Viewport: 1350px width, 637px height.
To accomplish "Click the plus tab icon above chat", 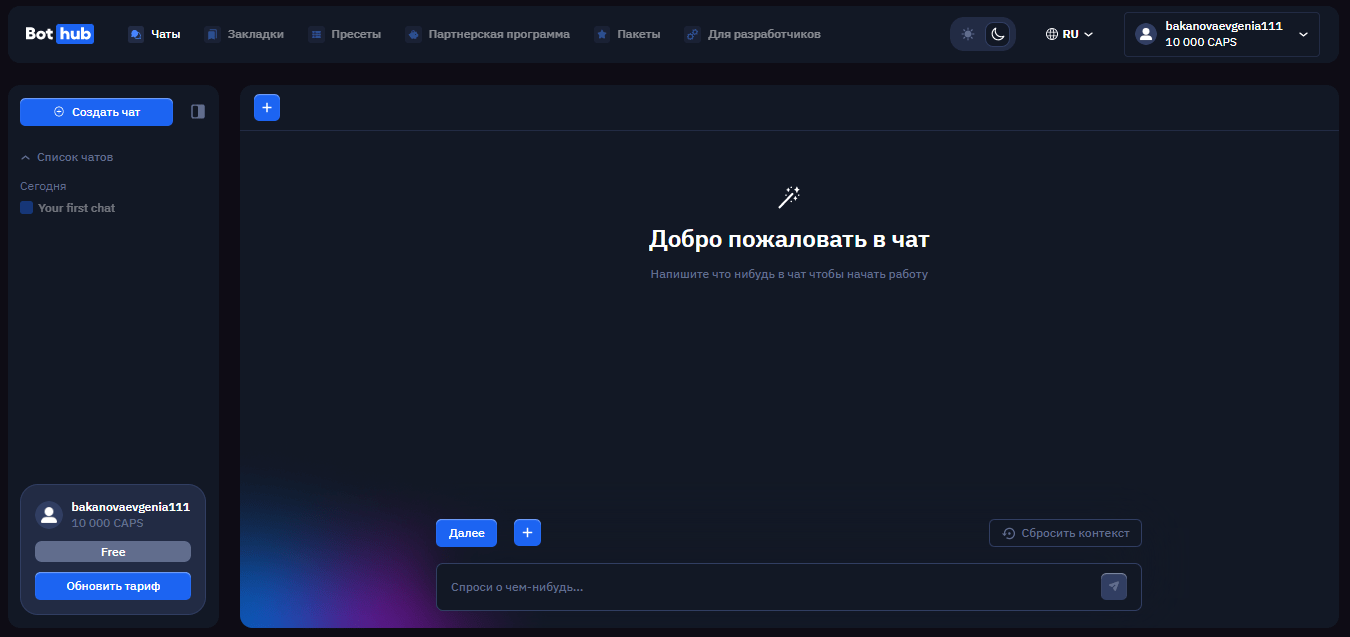I will coord(267,108).
